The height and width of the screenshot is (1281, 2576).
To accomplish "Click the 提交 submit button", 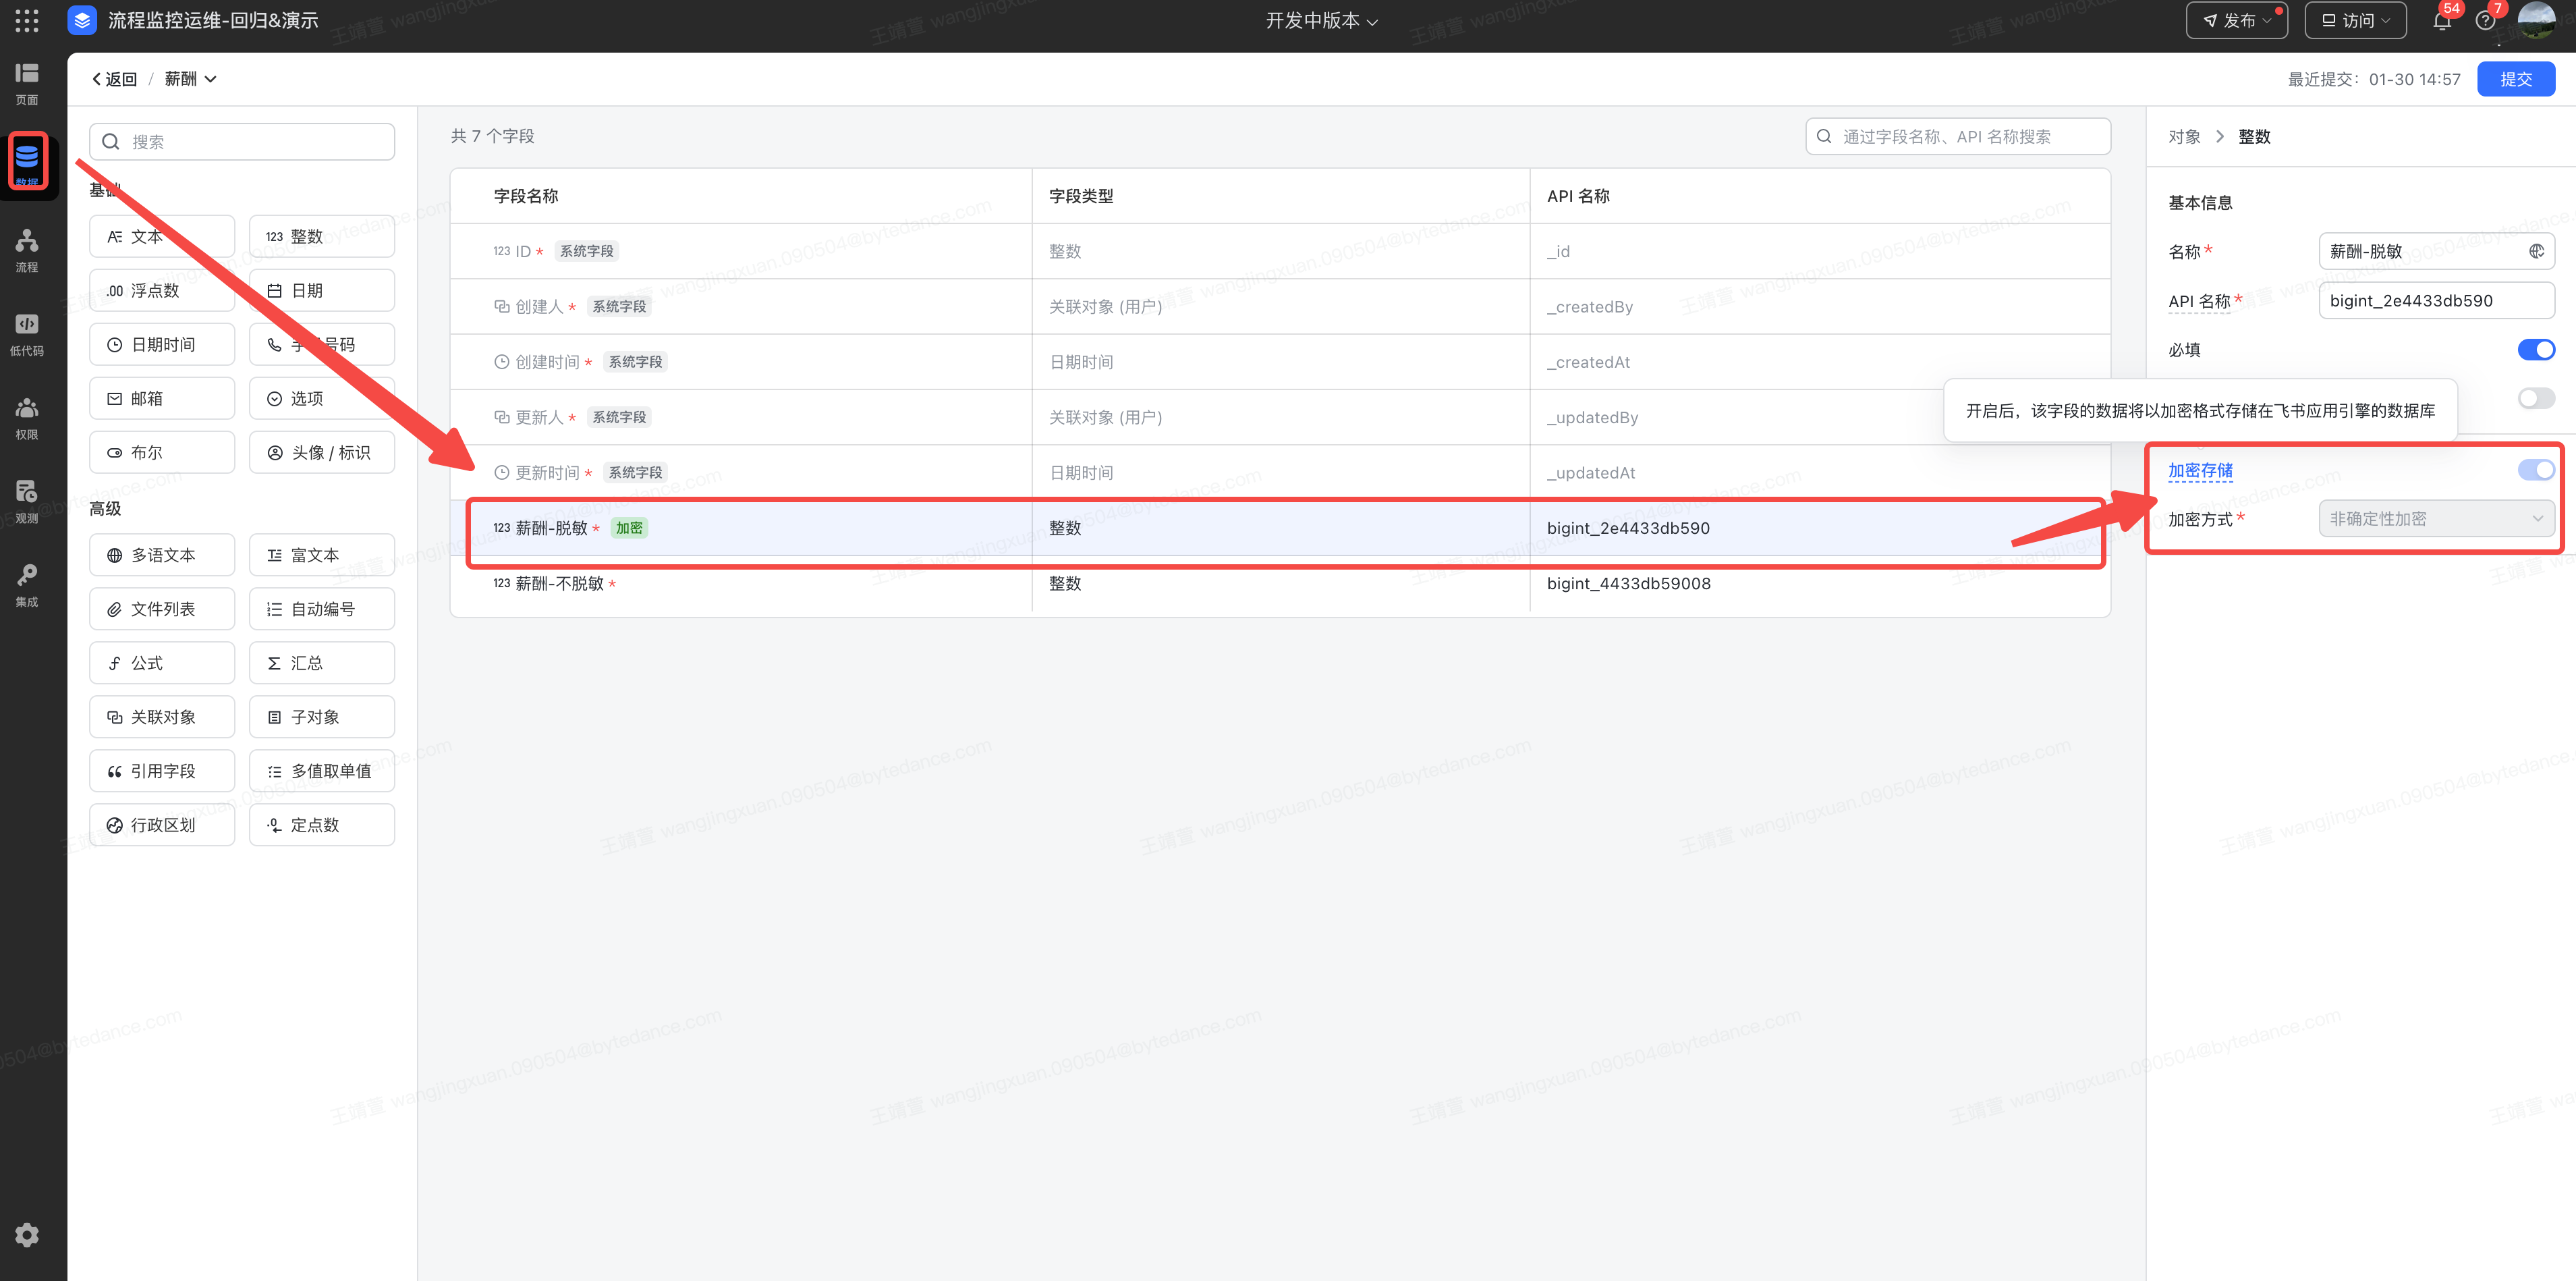I will pyautogui.click(x=2516, y=79).
